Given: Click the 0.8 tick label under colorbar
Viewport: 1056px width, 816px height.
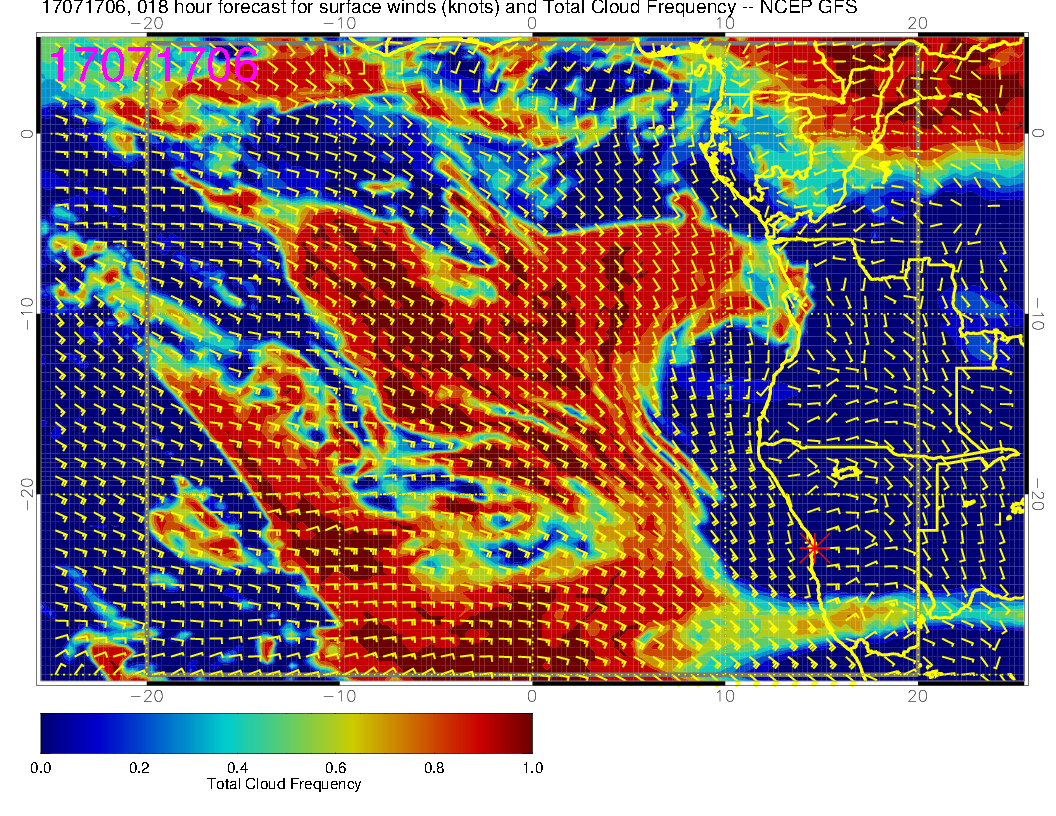Looking at the screenshot, I should click(x=434, y=768).
